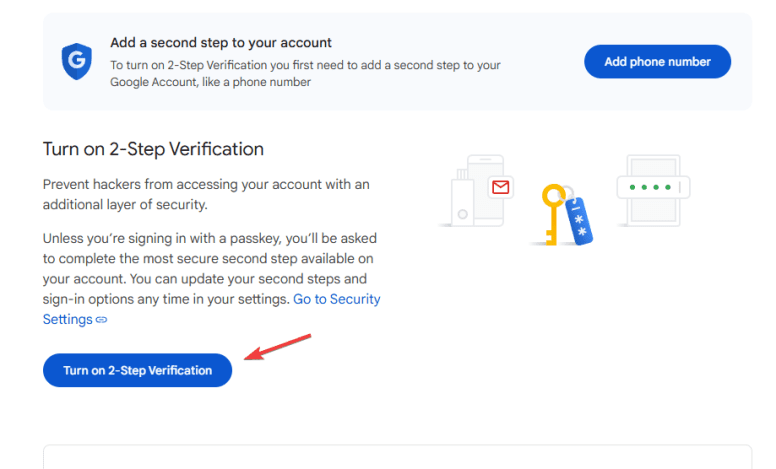Click the "Add a second step to your account" heading
Viewport: 776px width, 469px height.
220,43
